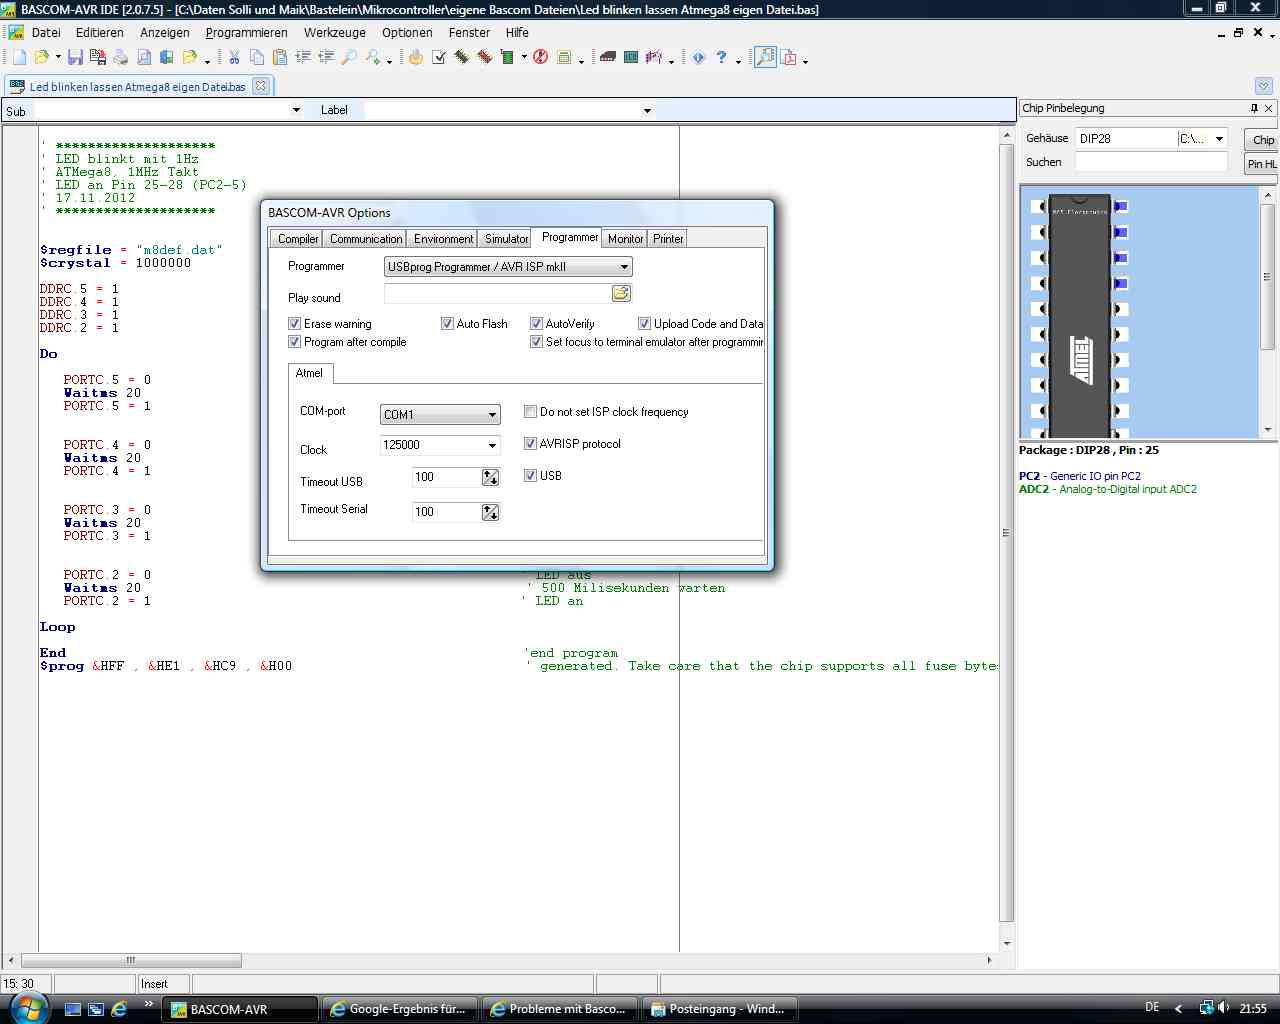Click the Unindent lines icon
This screenshot has height=1024, width=1280.
[326, 58]
